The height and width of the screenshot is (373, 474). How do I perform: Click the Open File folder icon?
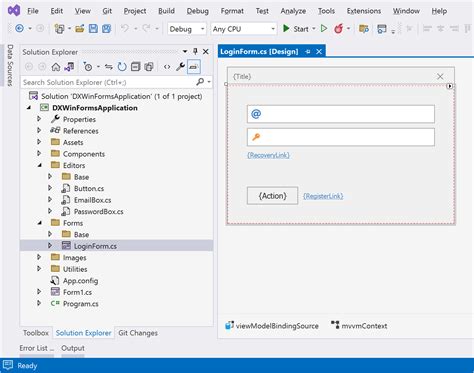[x=79, y=29]
